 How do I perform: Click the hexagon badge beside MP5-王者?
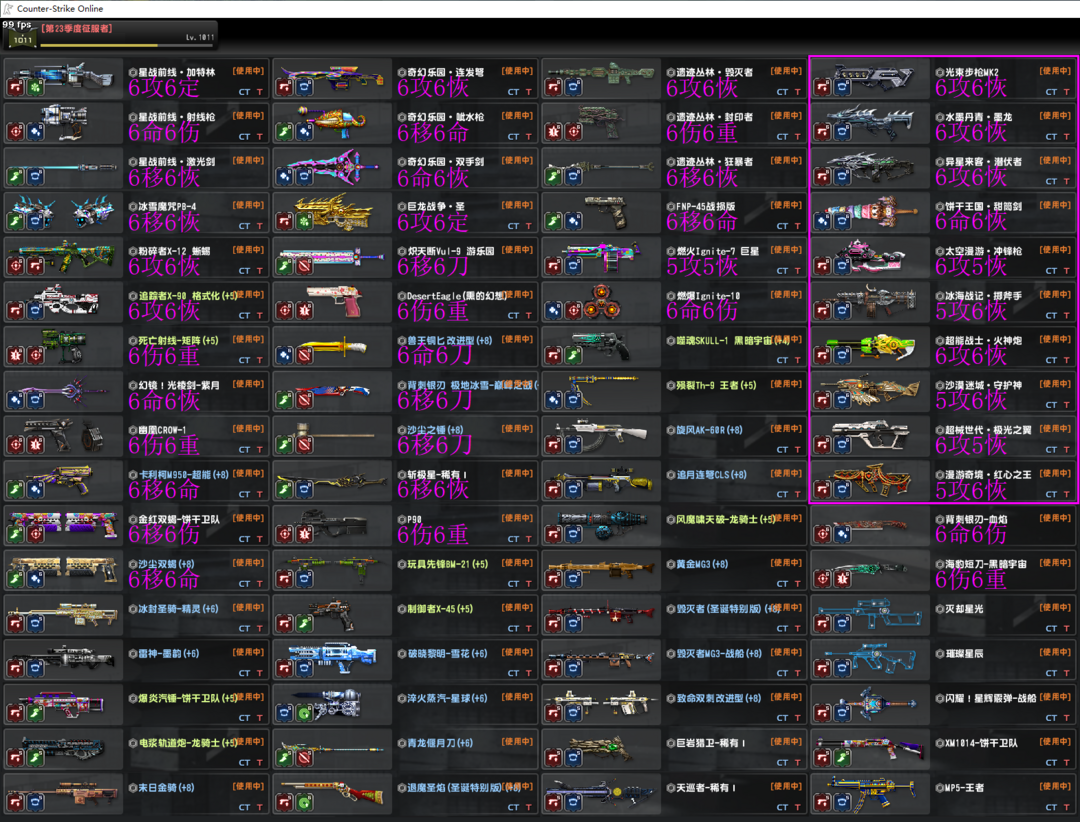tap(938, 787)
